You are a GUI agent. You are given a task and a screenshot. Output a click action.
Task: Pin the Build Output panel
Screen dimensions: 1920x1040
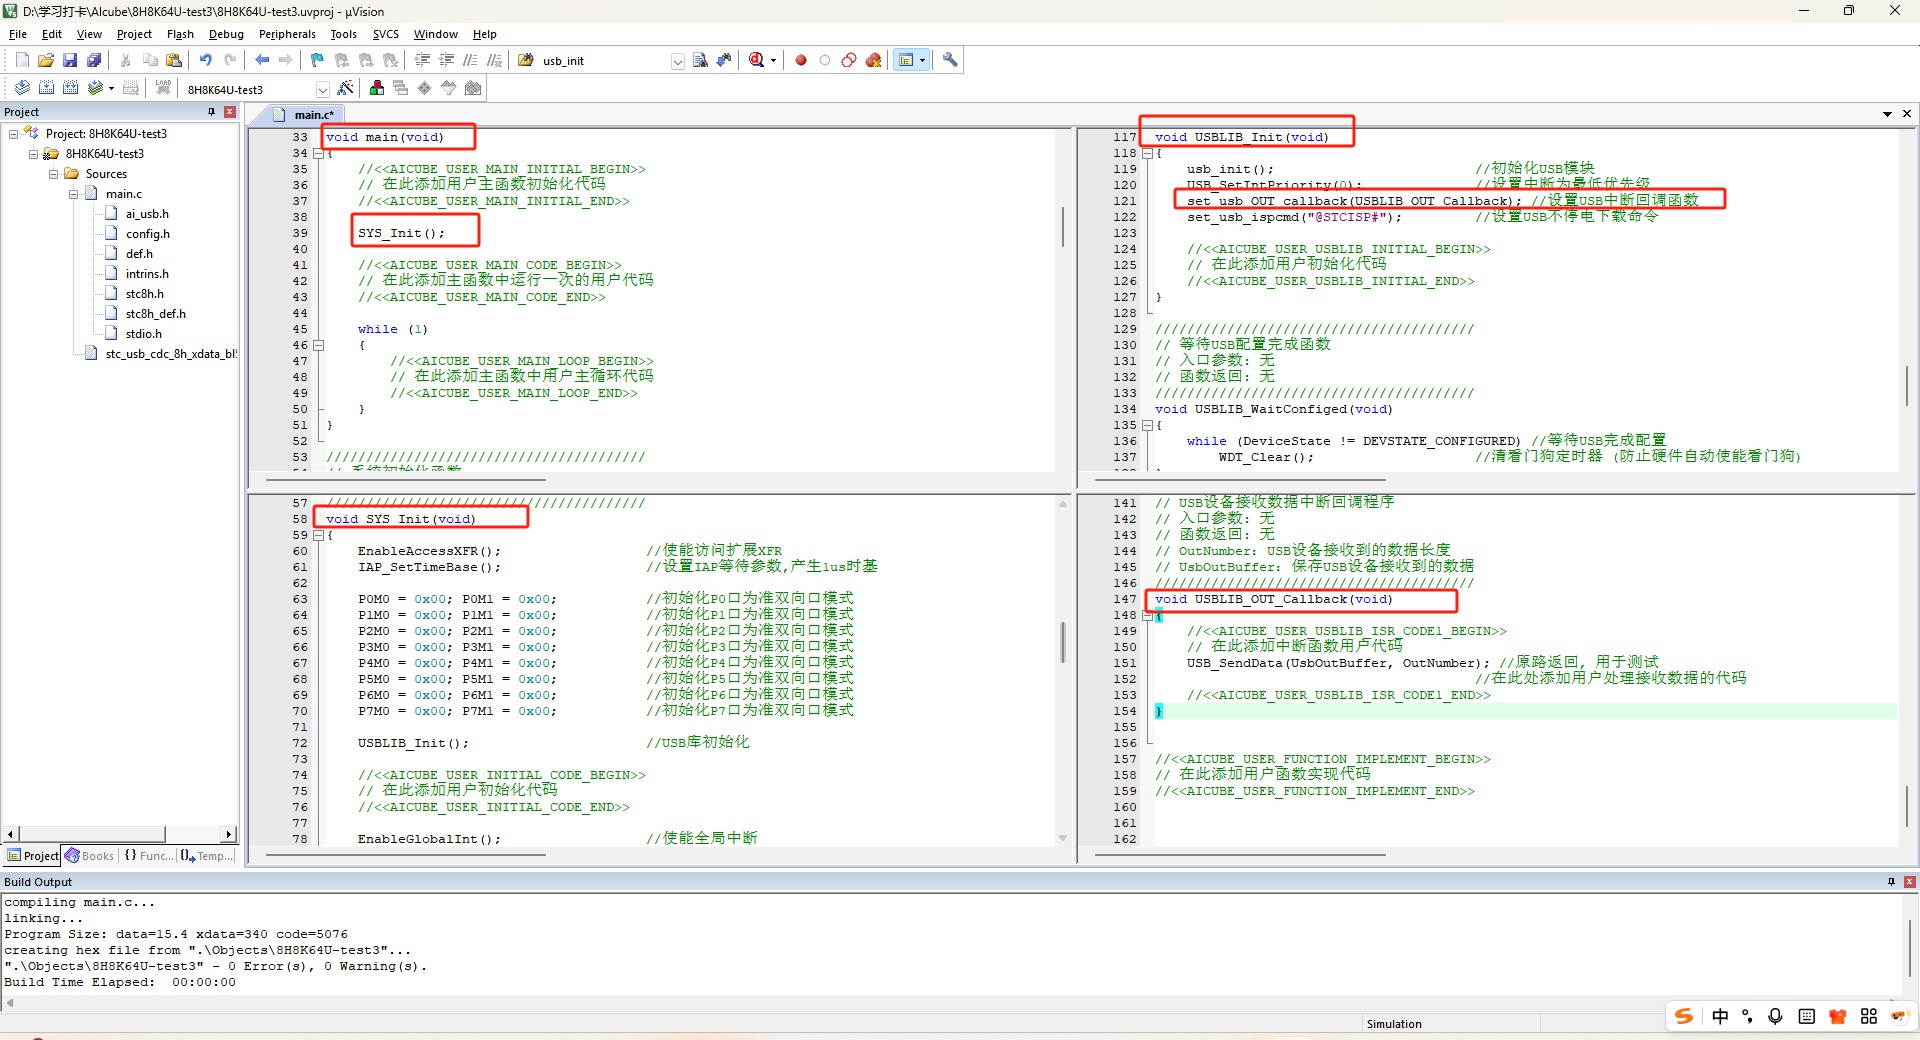pyautogui.click(x=1891, y=882)
